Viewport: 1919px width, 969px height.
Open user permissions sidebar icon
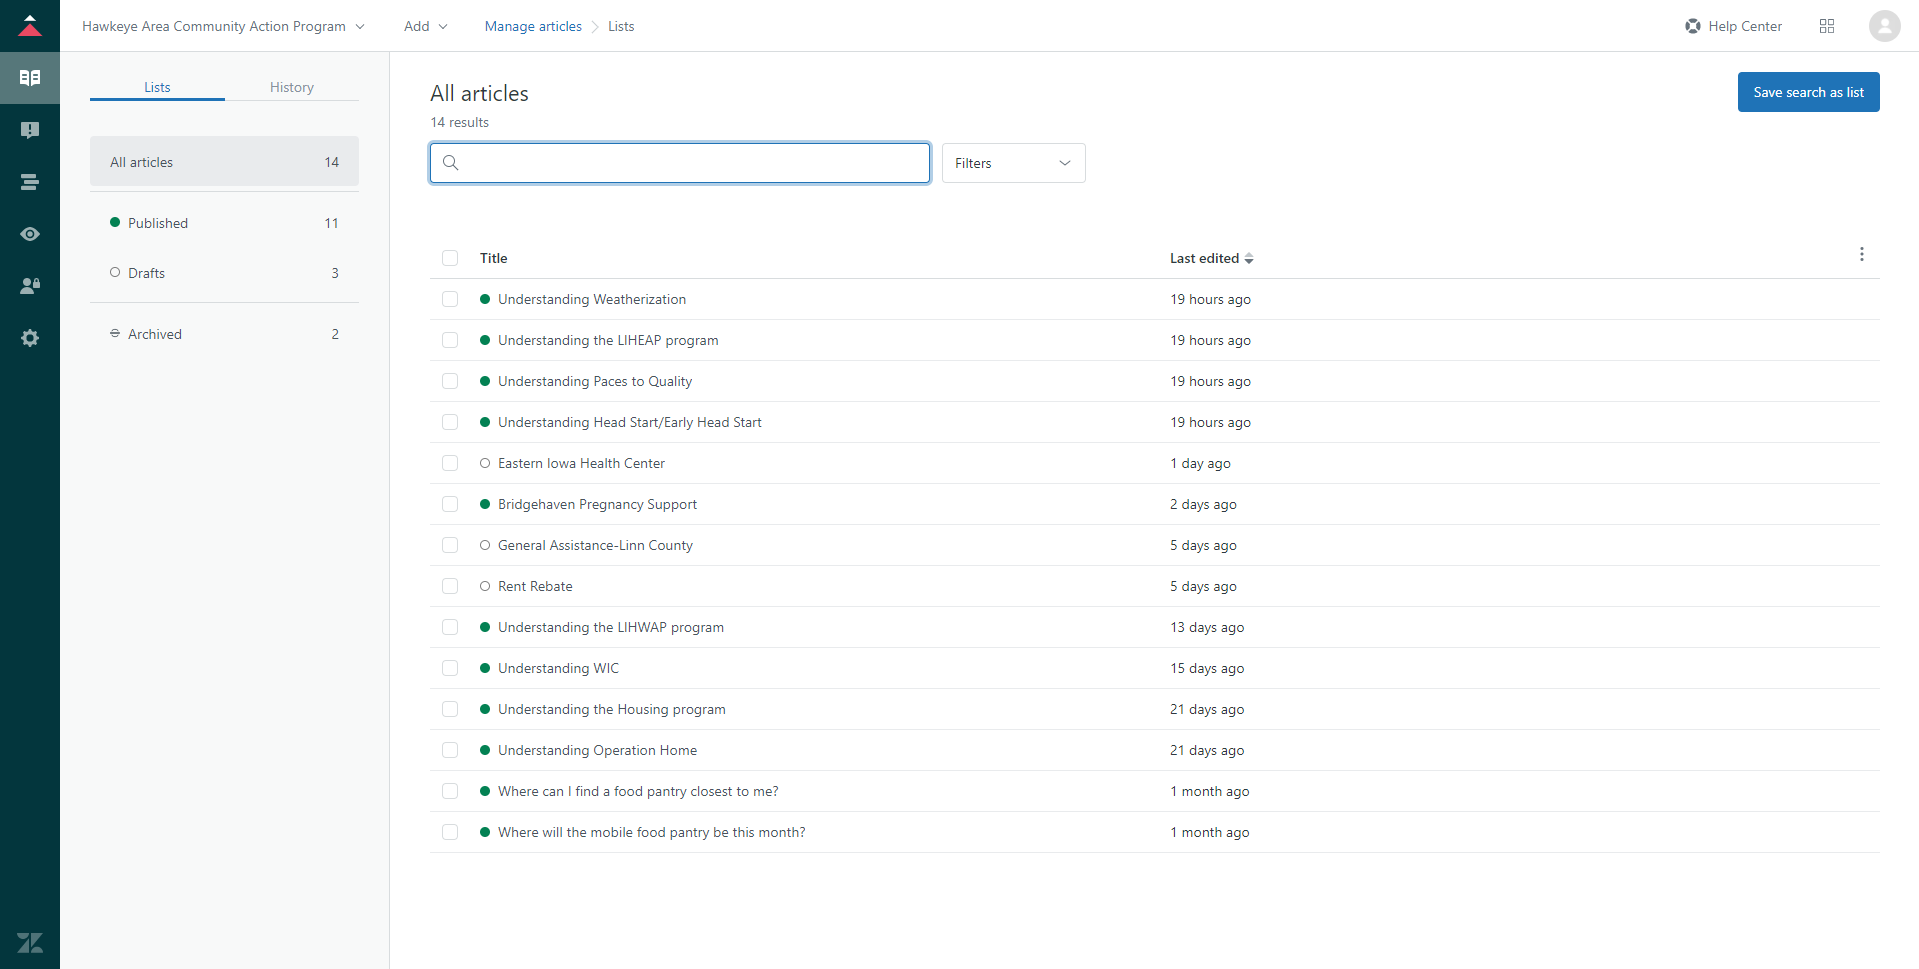[x=30, y=286]
